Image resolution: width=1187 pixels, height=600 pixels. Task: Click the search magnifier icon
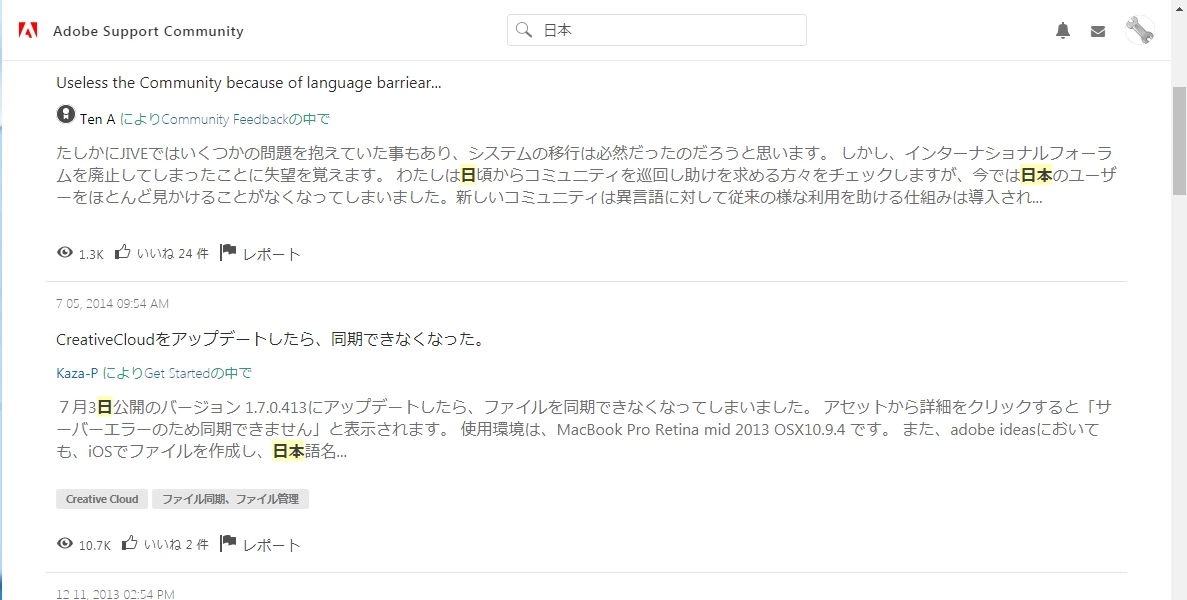(523, 30)
